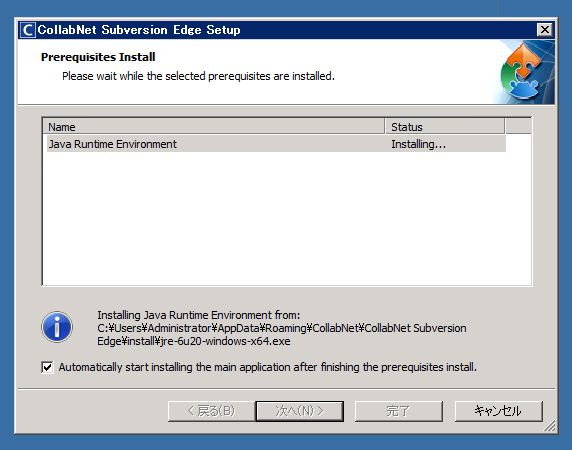
Task: Click the blue information icon
Action: (x=57, y=327)
